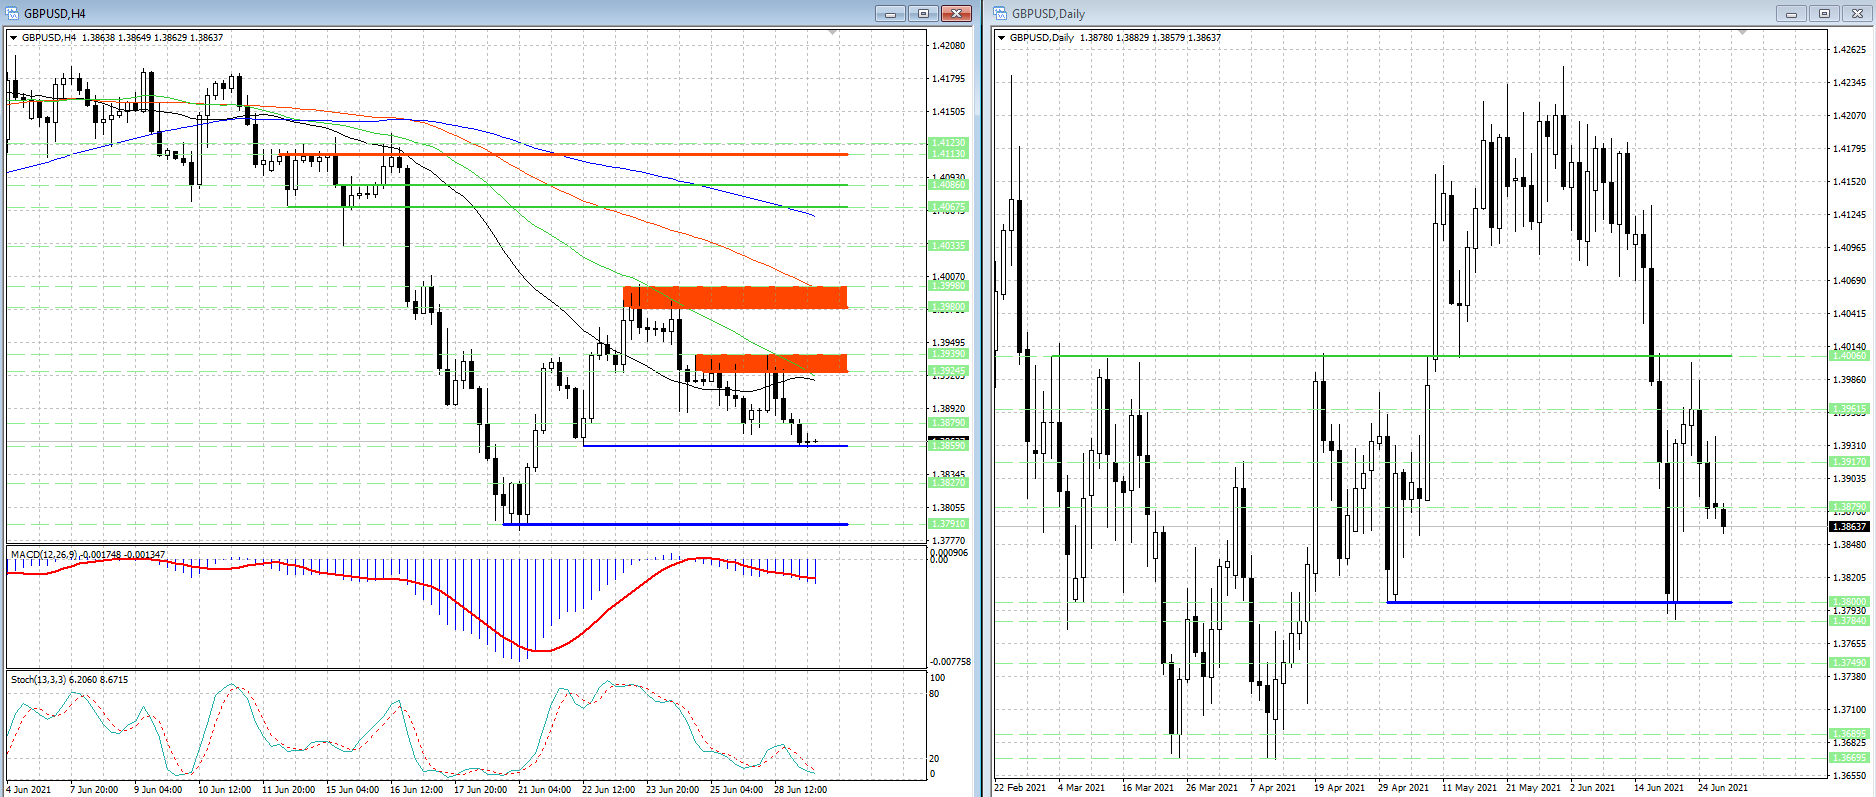Maximize the GBPUSD,H4 chart window
Screen dimensions: 1876x797
[x=923, y=13]
